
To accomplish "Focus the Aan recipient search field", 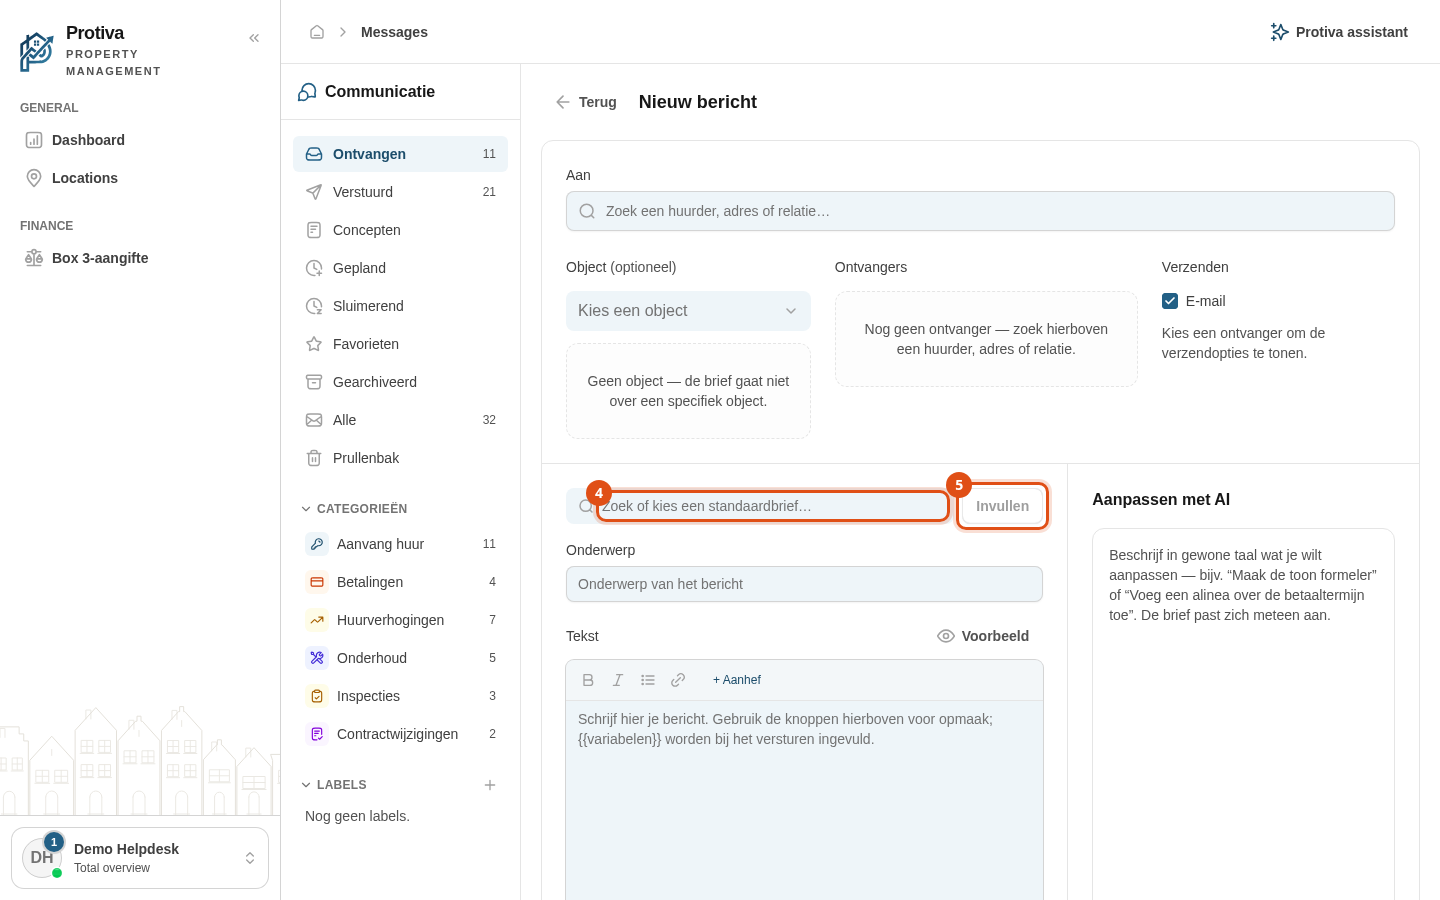I will (x=980, y=211).
